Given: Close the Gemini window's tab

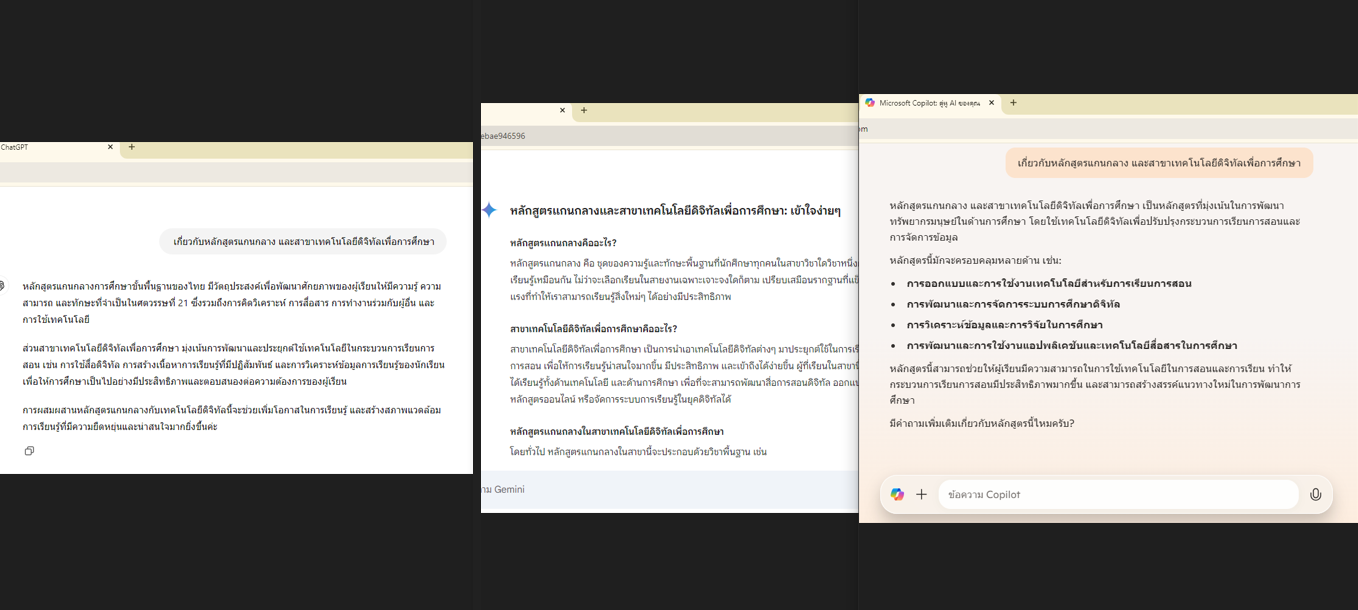Looking at the screenshot, I should pyautogui.click(x=562, y=110).
